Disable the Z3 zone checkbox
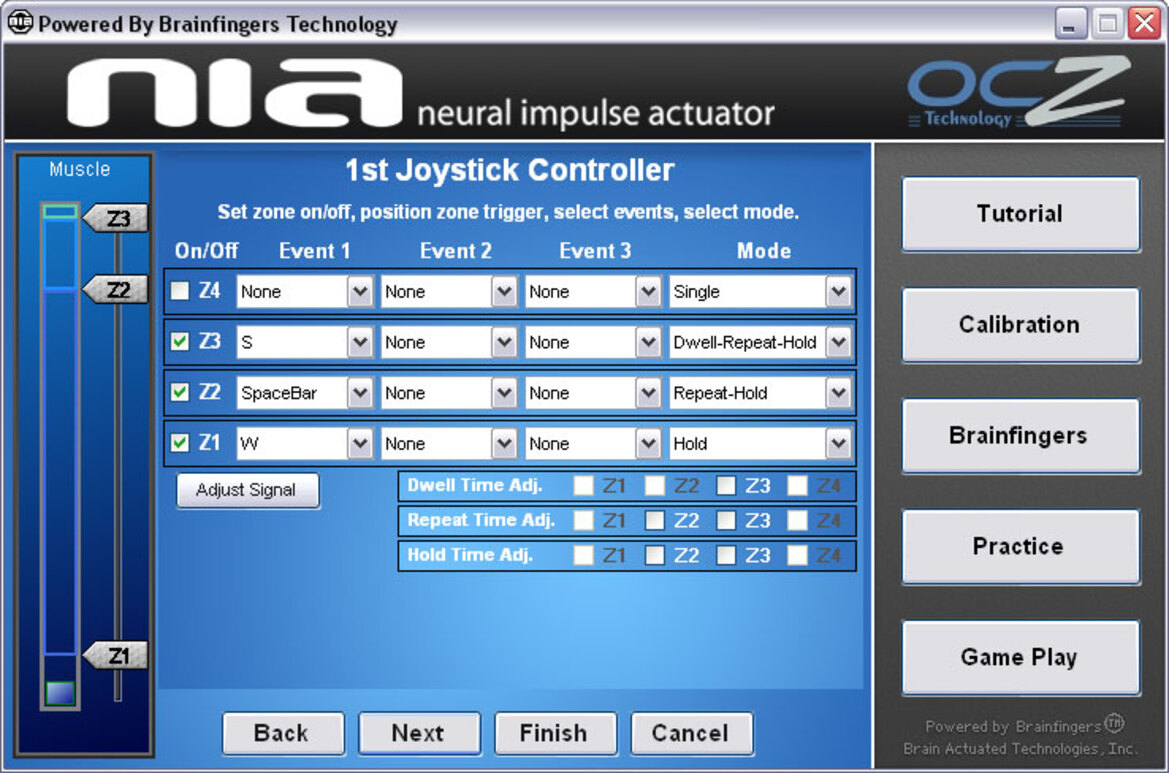 (180, 341)
